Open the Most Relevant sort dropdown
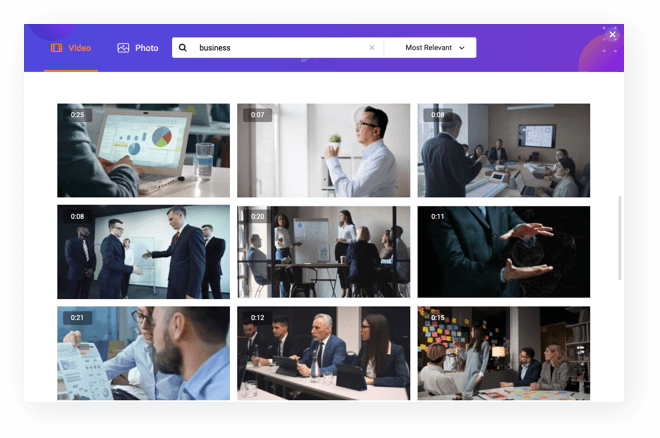660x438 pixels. (x=430, y=48)
